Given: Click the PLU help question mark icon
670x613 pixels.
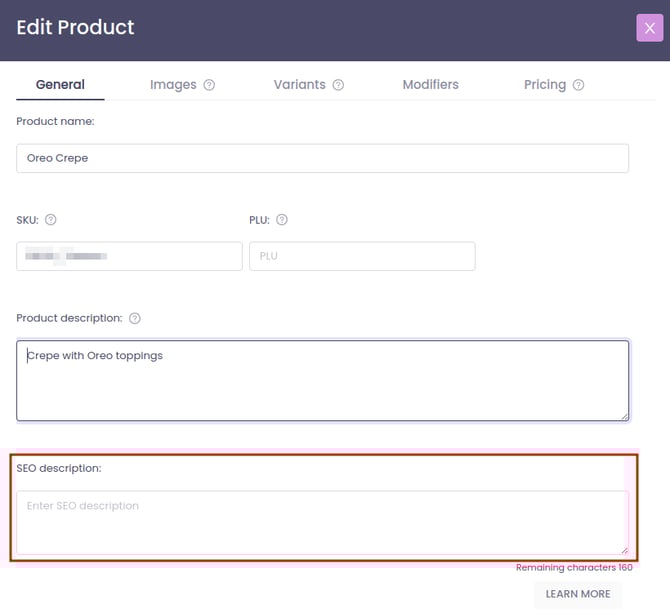Looking at the screenshot, I should pyautogui.click(x=282, y=220).
